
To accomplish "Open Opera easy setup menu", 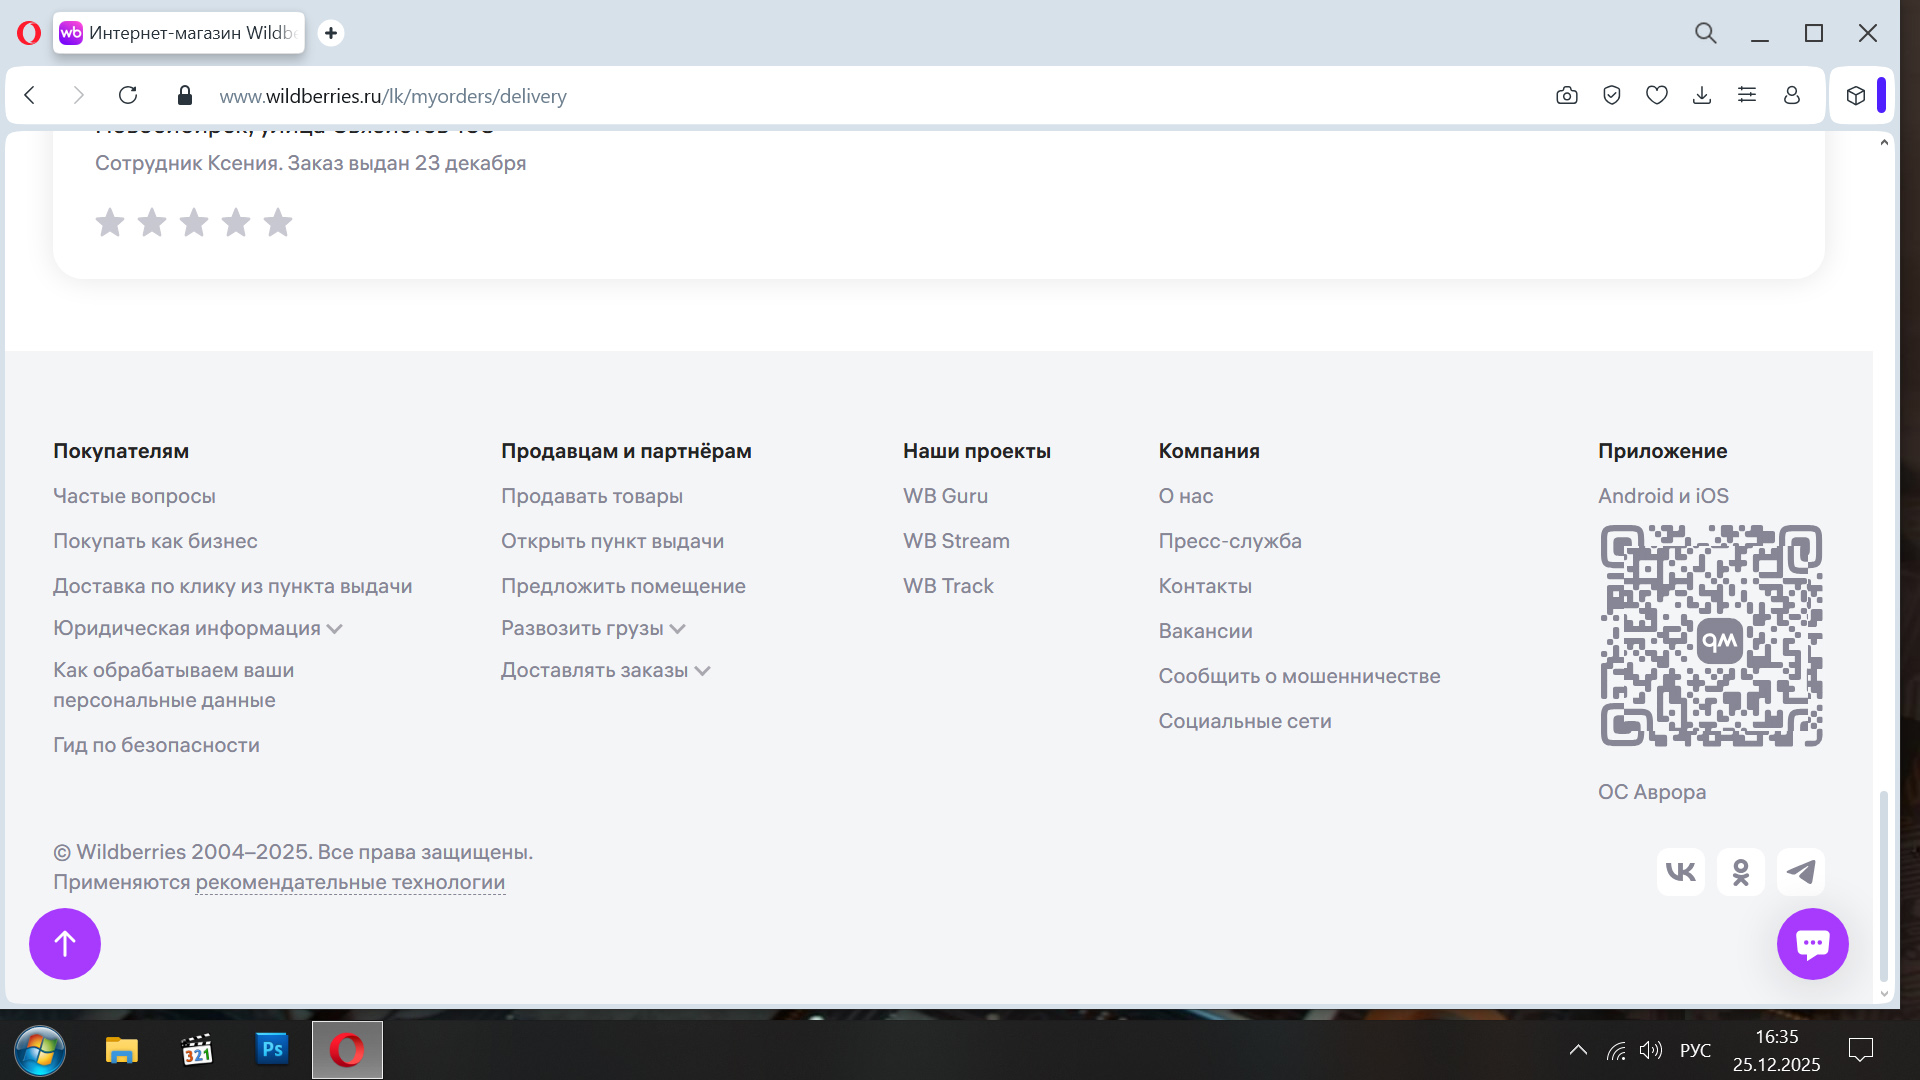I will [1747, 96].
